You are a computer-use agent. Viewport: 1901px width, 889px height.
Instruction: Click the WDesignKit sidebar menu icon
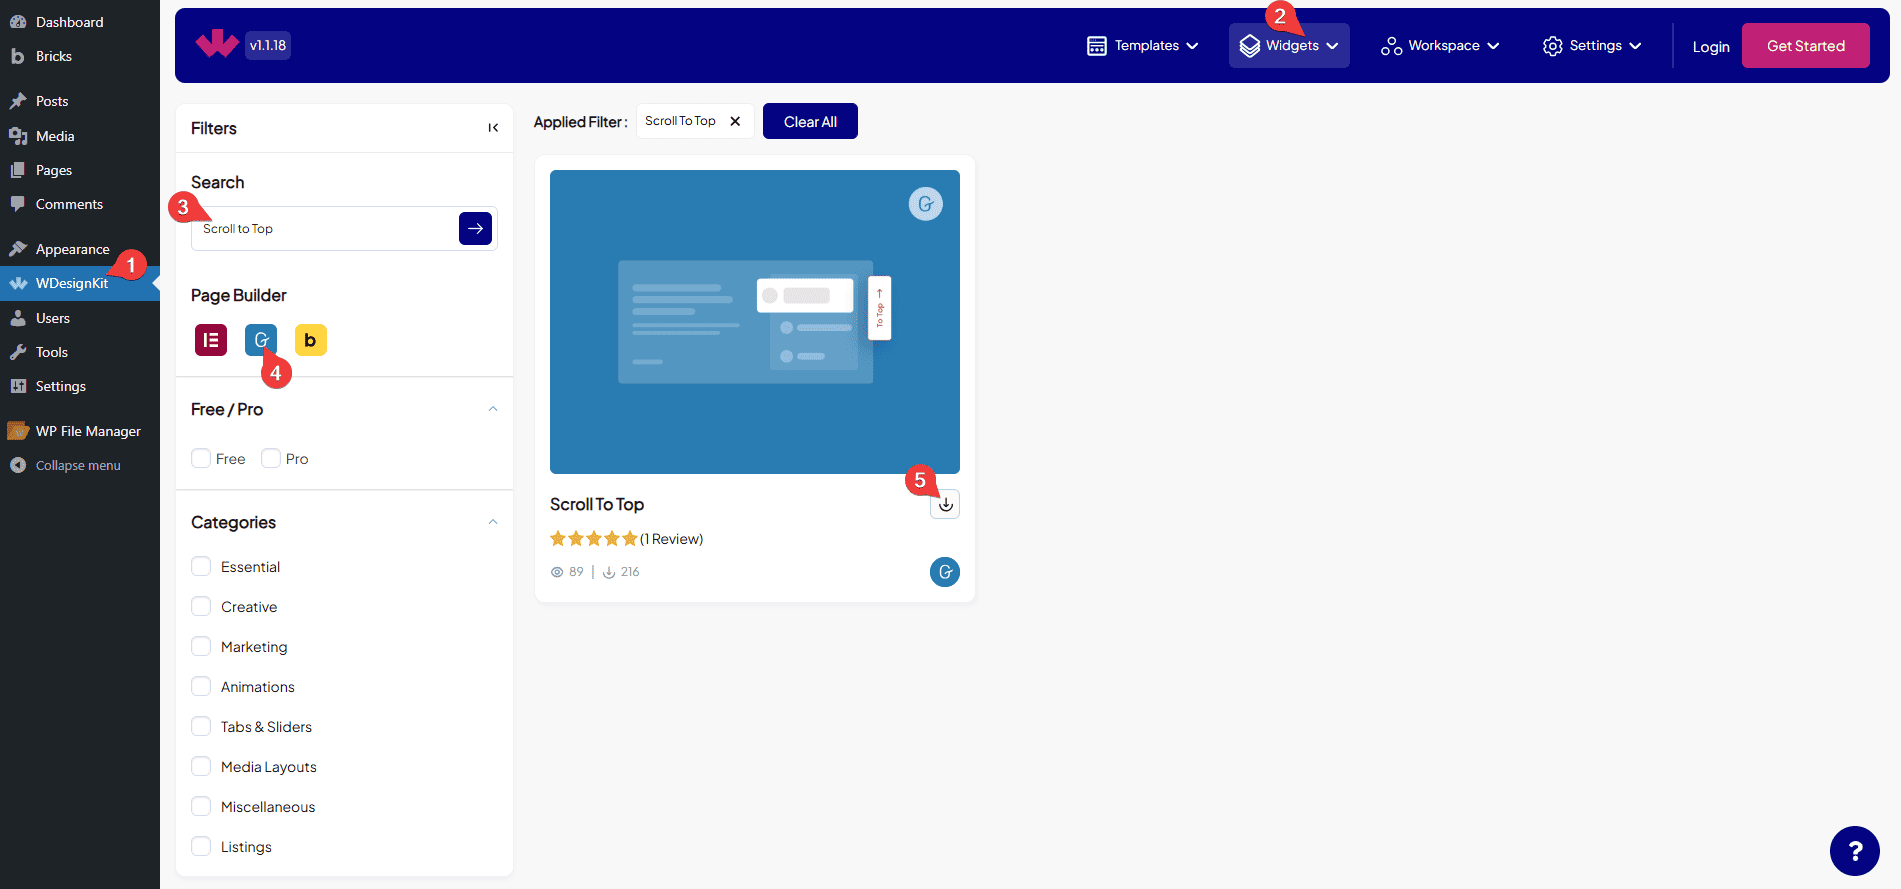coord(18,283)
